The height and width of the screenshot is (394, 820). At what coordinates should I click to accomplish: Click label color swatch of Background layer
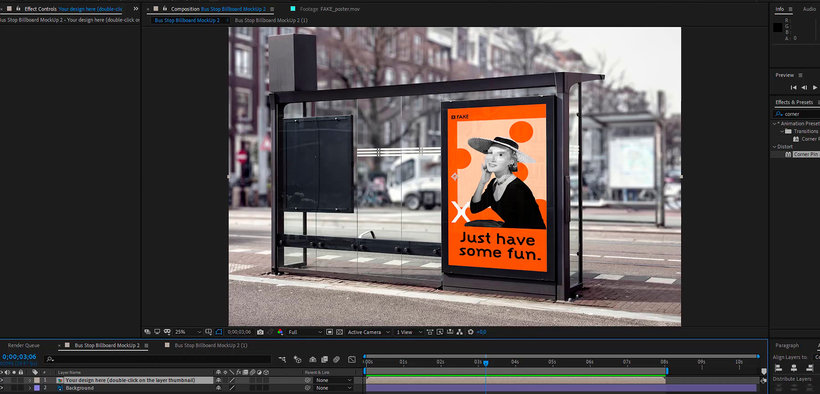click(37, 388)
